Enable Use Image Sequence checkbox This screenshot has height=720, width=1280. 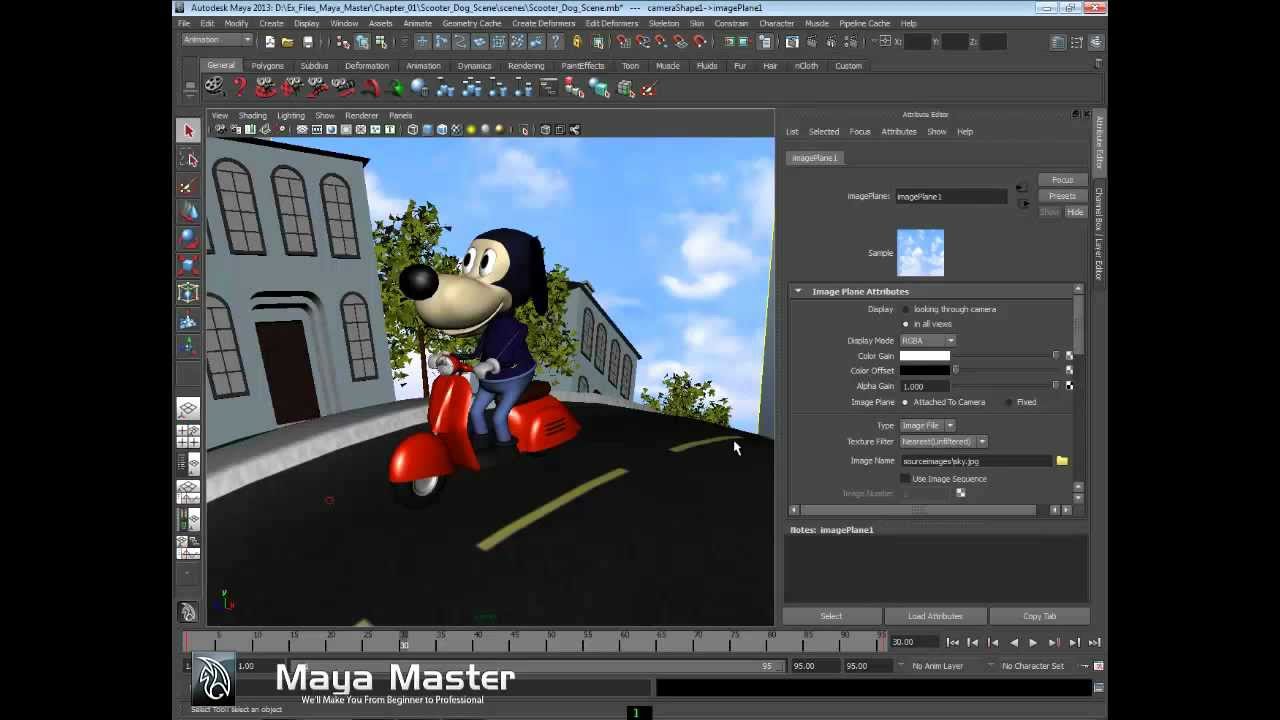tap(906, 479)
